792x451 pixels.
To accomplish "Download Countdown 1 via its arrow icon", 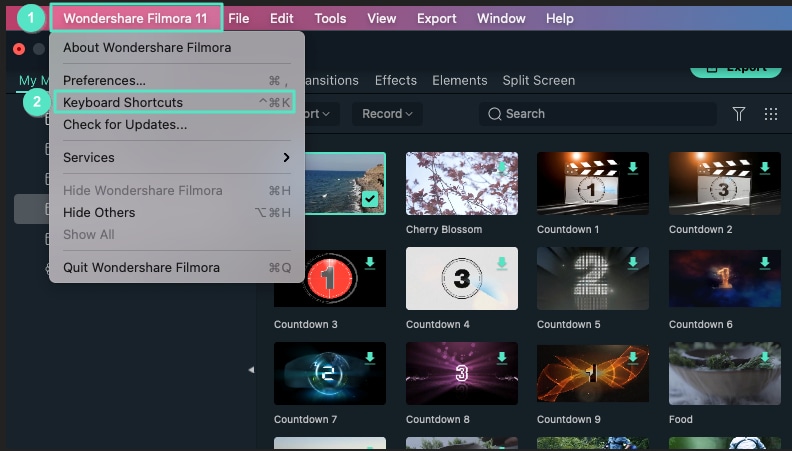I will [x=633, y=168].
